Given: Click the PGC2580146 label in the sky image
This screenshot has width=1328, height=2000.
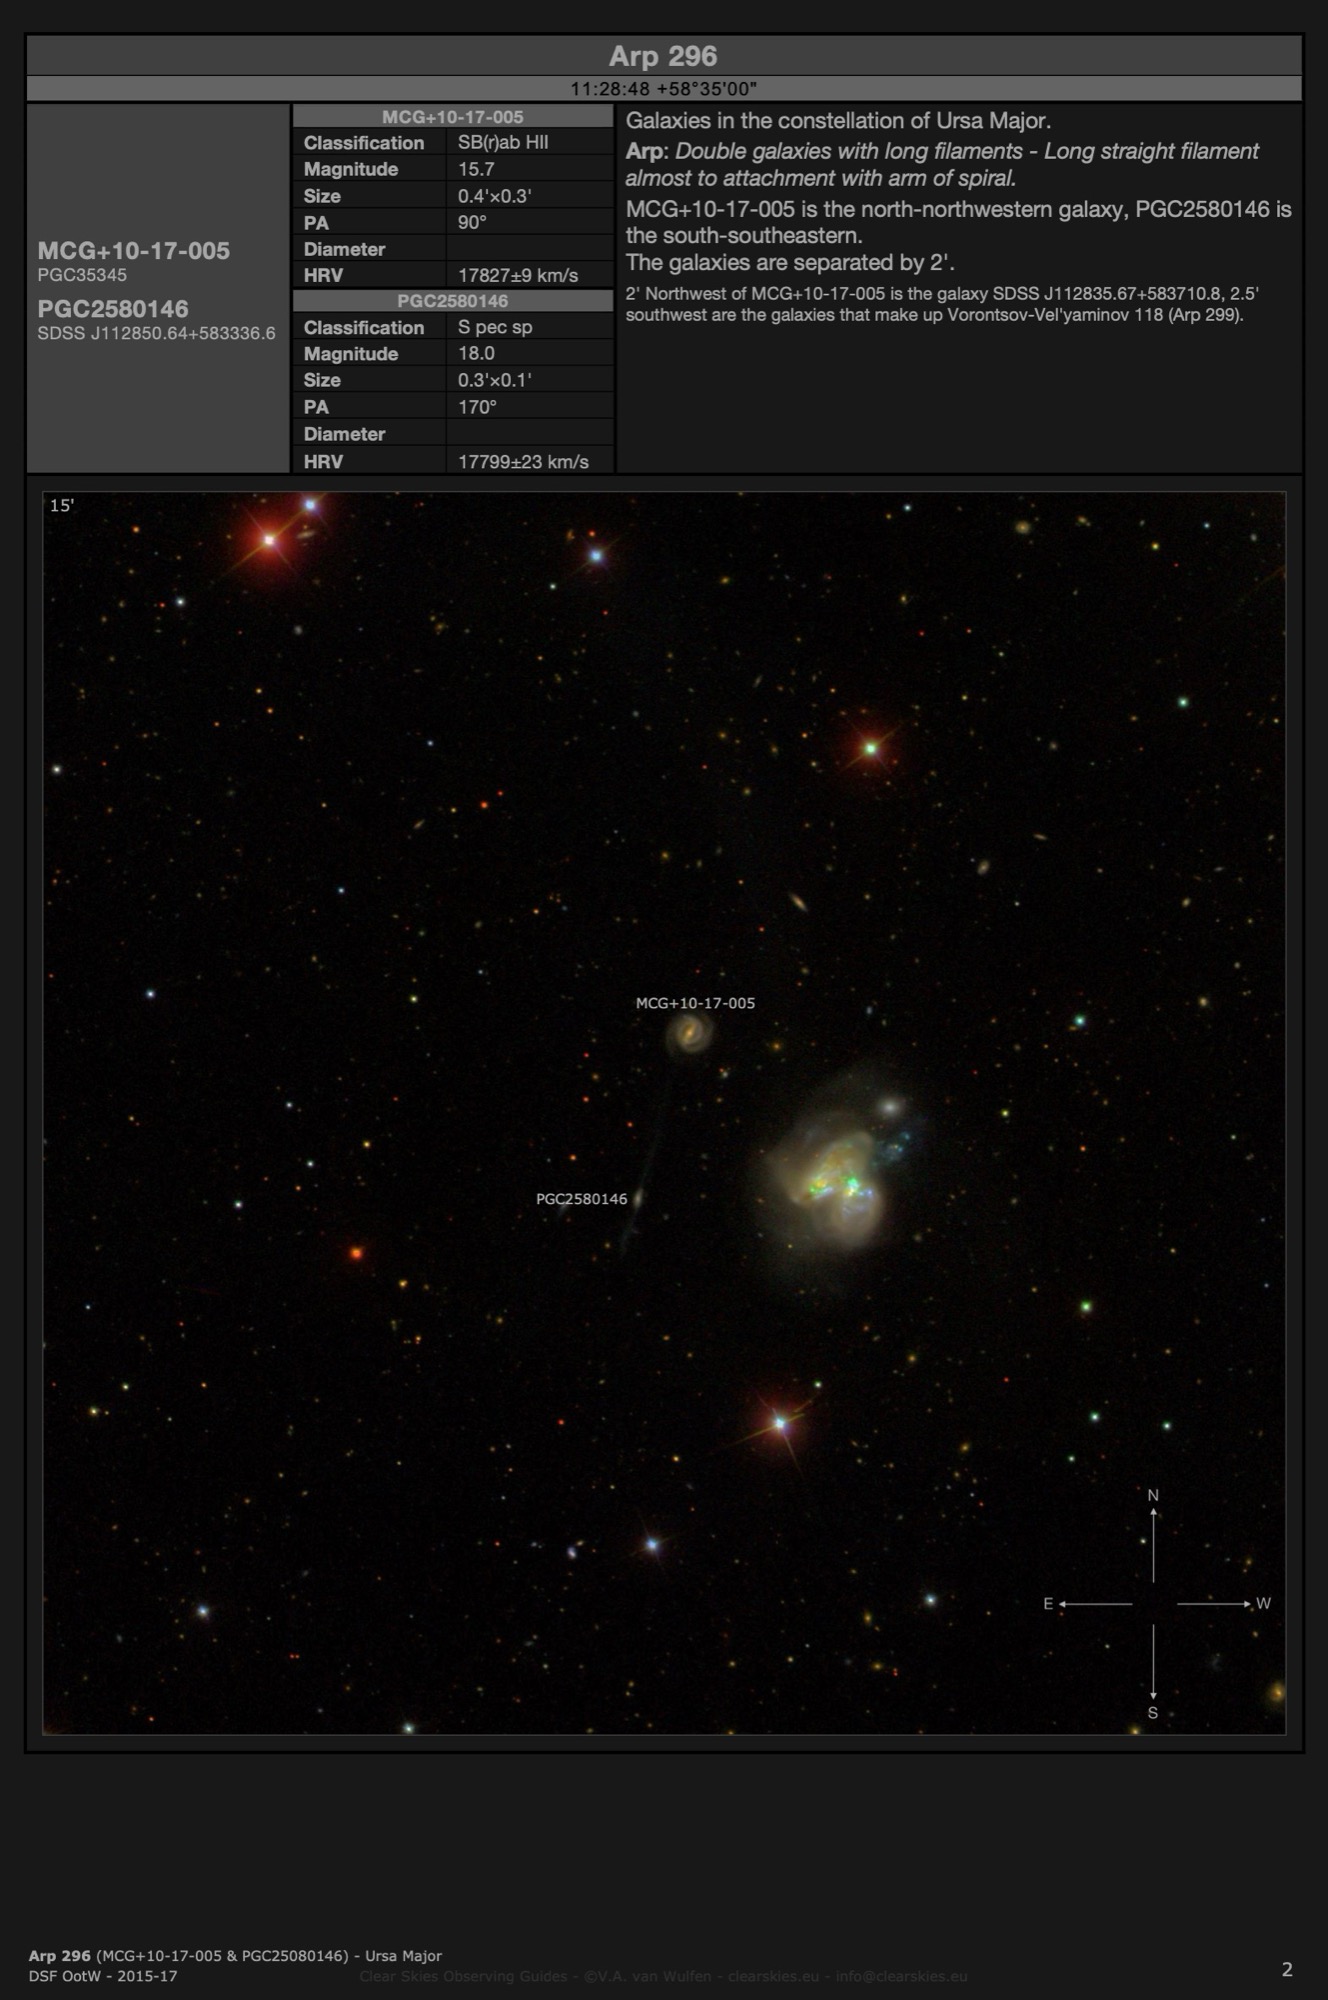Looking at the screenshot, I should click(x=581, y=1199).
